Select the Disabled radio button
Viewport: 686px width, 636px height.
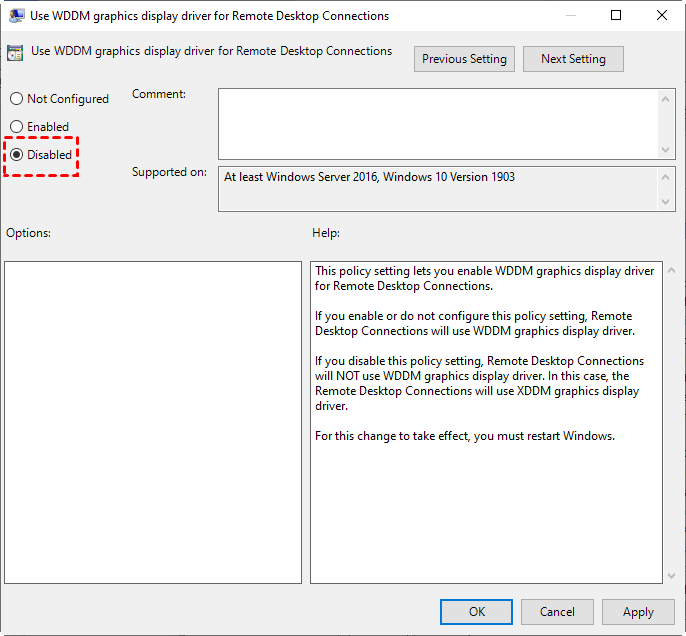[x=17, y=155]
